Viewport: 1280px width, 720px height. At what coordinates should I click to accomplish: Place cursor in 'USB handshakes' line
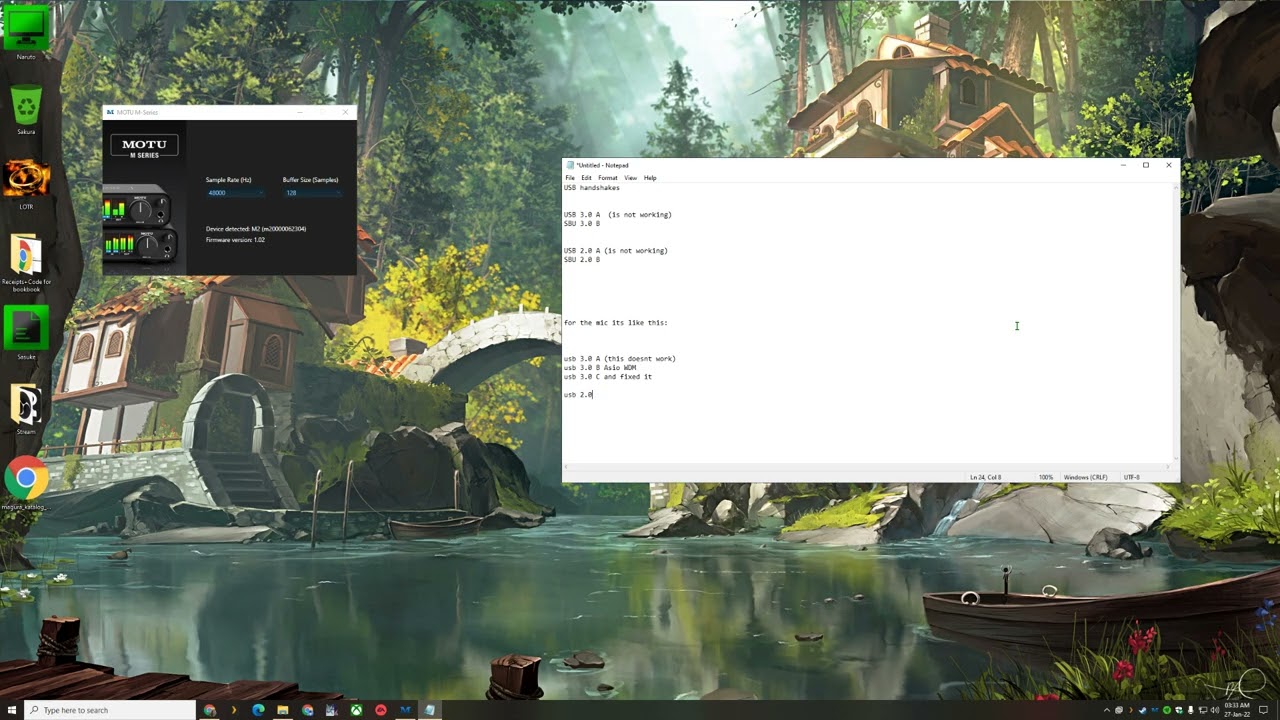[592, 188]
